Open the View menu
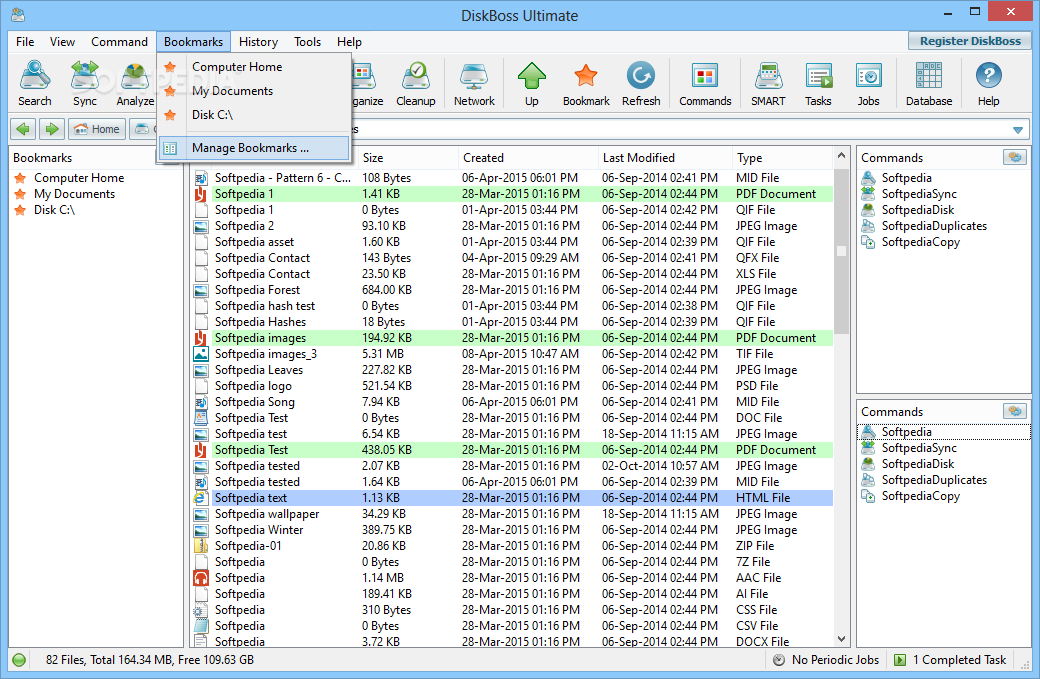The height and width of the screenshot is (679, 1040). pyautogui.click(x=62, y=42)
